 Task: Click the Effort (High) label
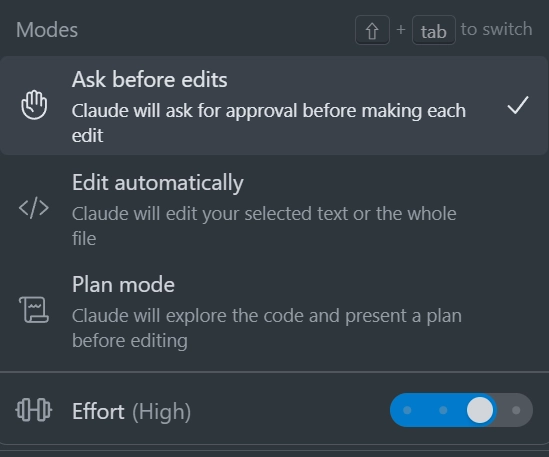(131, 411)
